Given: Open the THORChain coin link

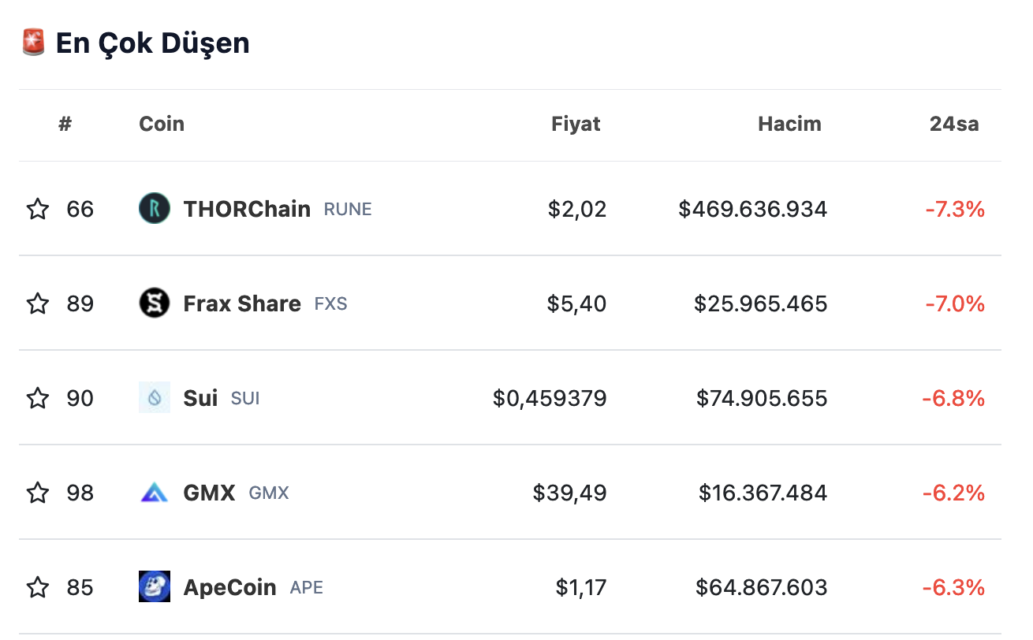Looking at the screenshot, I should 246,209.
